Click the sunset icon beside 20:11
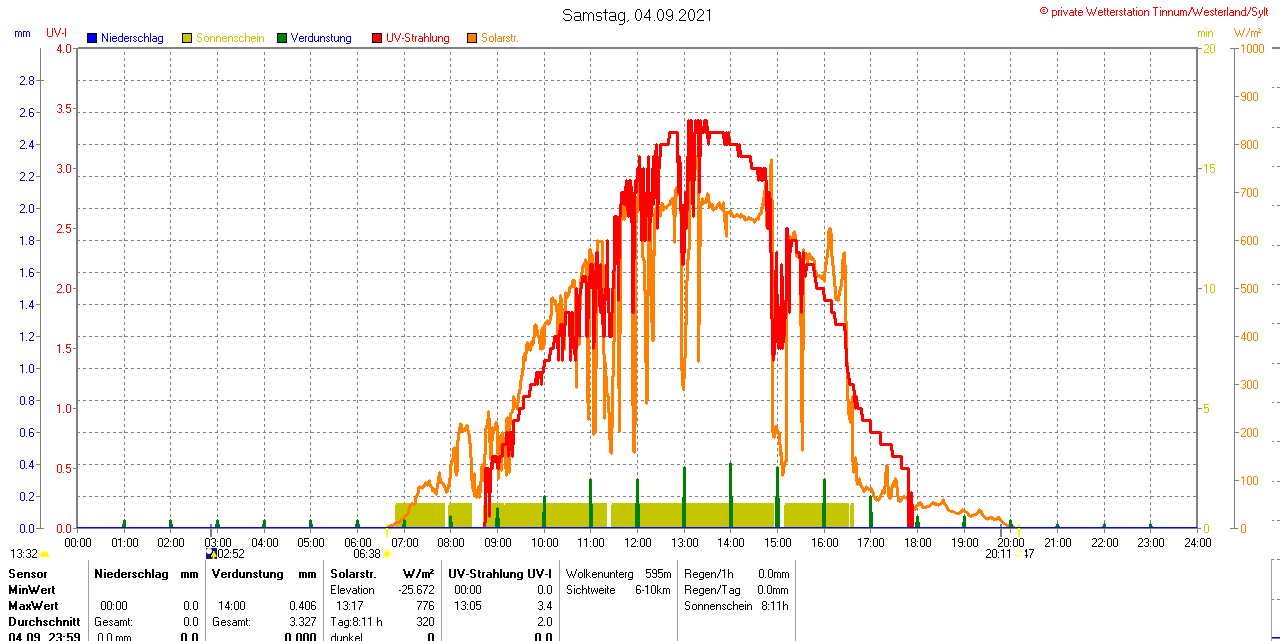 (x=1018, y=554)
